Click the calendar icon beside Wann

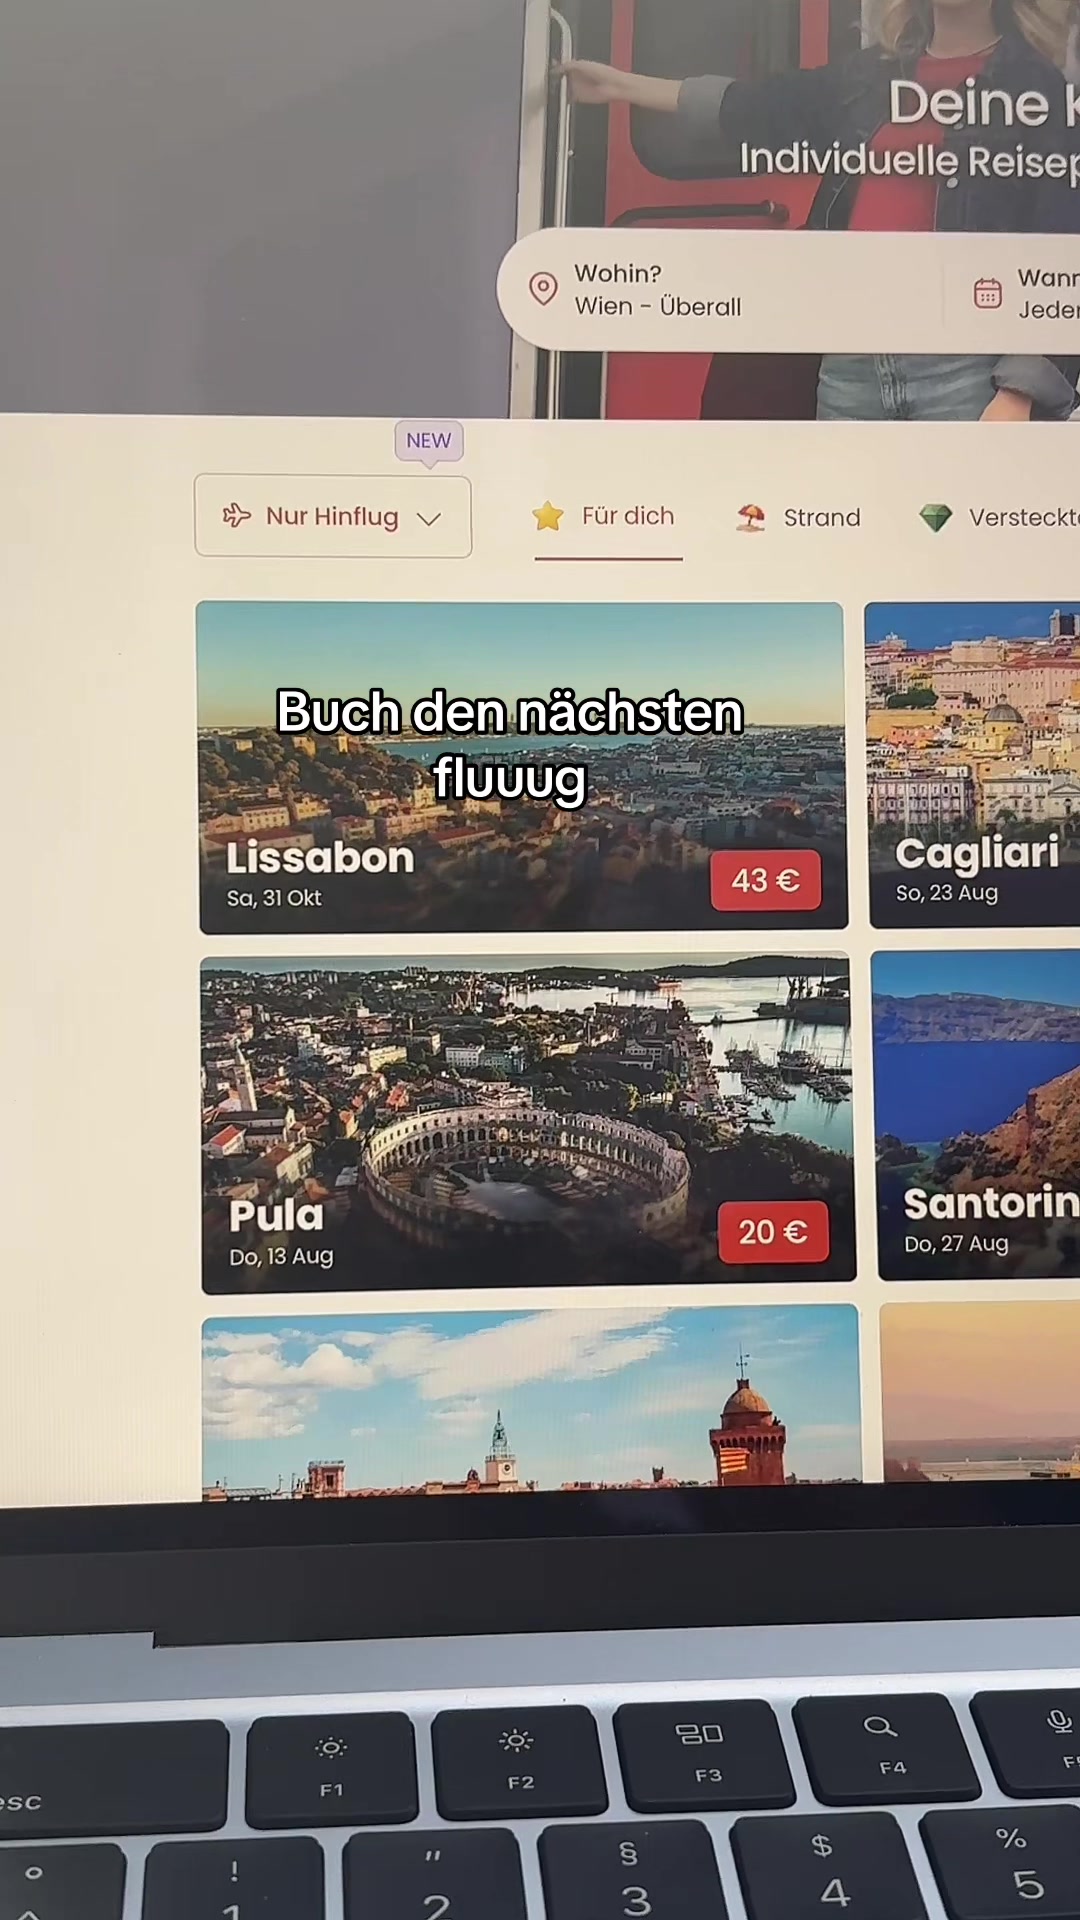[x=988, y=293]
